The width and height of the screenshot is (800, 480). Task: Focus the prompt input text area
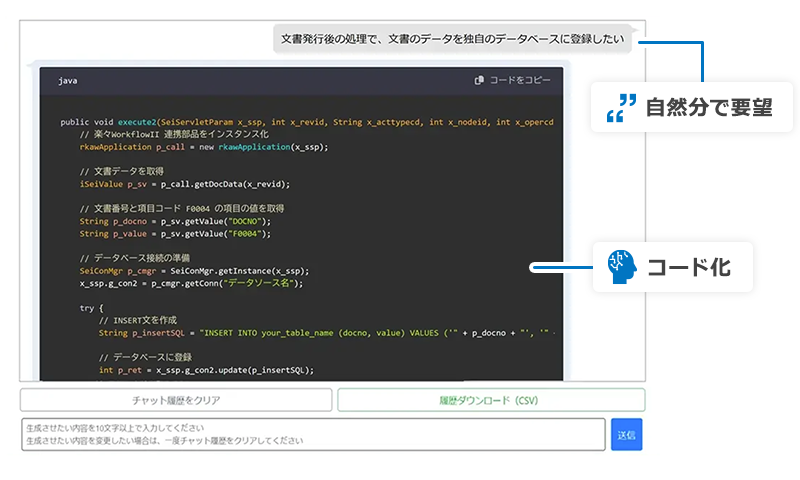pyautogui.click(x=313, y=435)
